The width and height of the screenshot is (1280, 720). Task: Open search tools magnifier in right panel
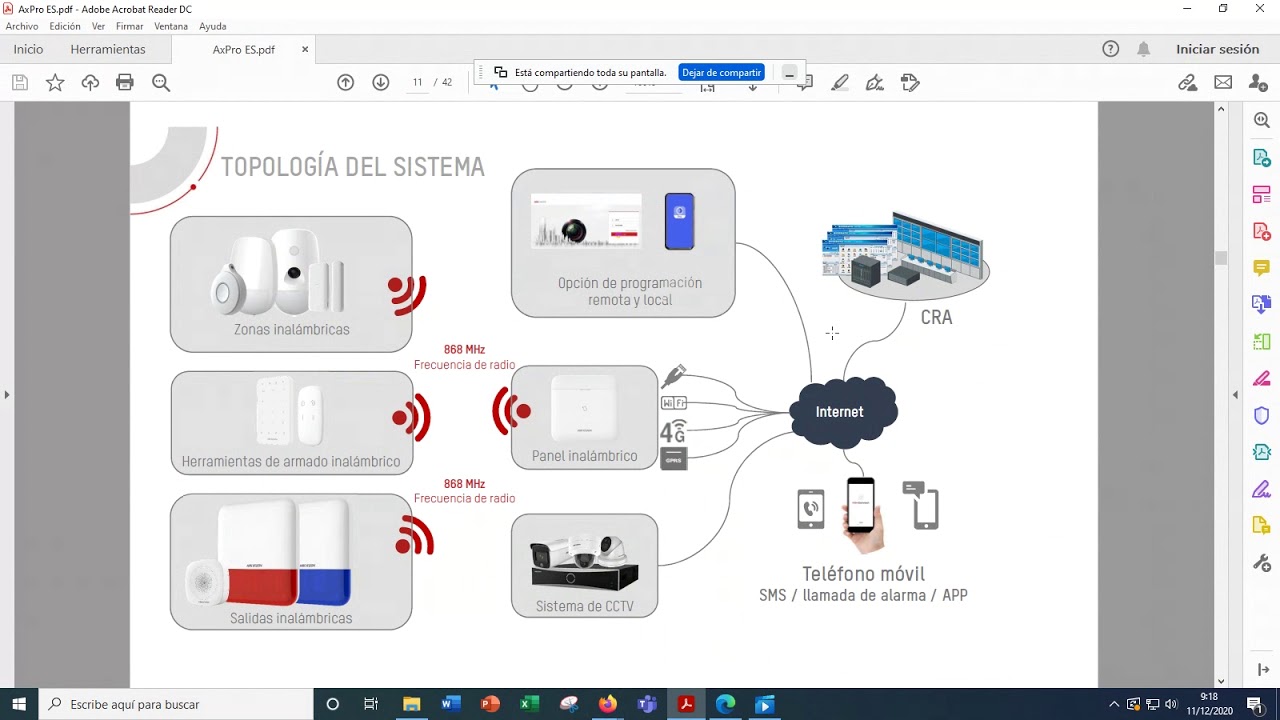point(1262,120)
